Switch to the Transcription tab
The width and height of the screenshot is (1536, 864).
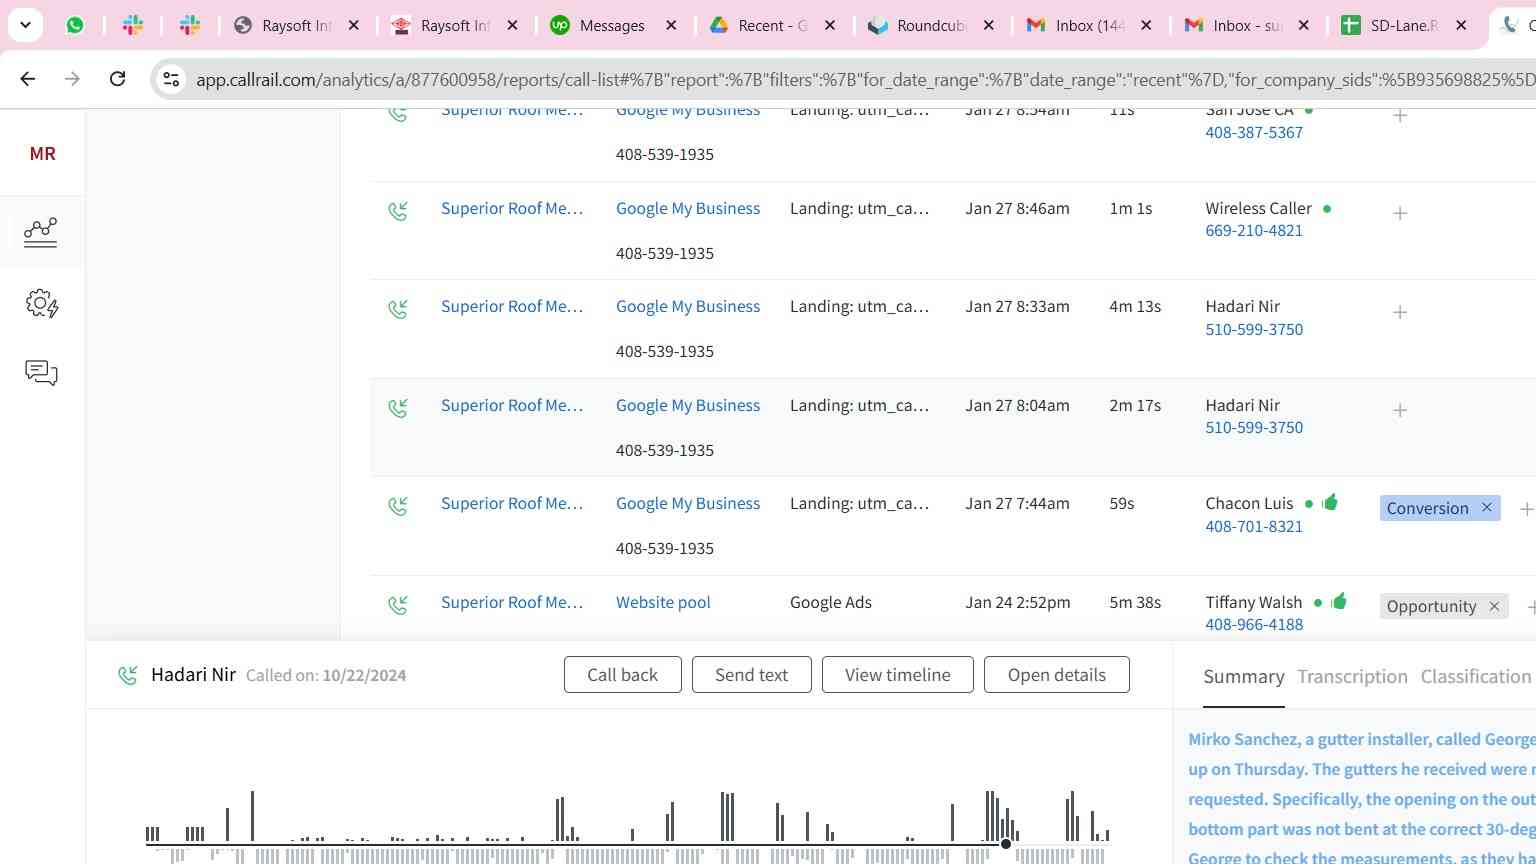[x=1353, y=677]
